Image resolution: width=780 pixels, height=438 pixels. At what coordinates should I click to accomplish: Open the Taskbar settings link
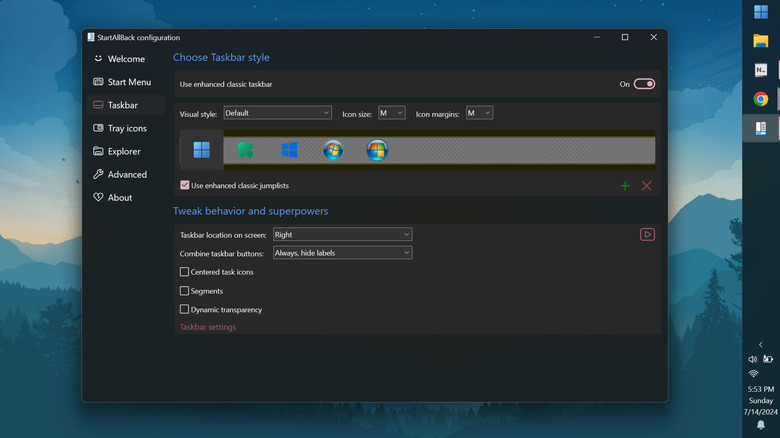tap(208, 327)
